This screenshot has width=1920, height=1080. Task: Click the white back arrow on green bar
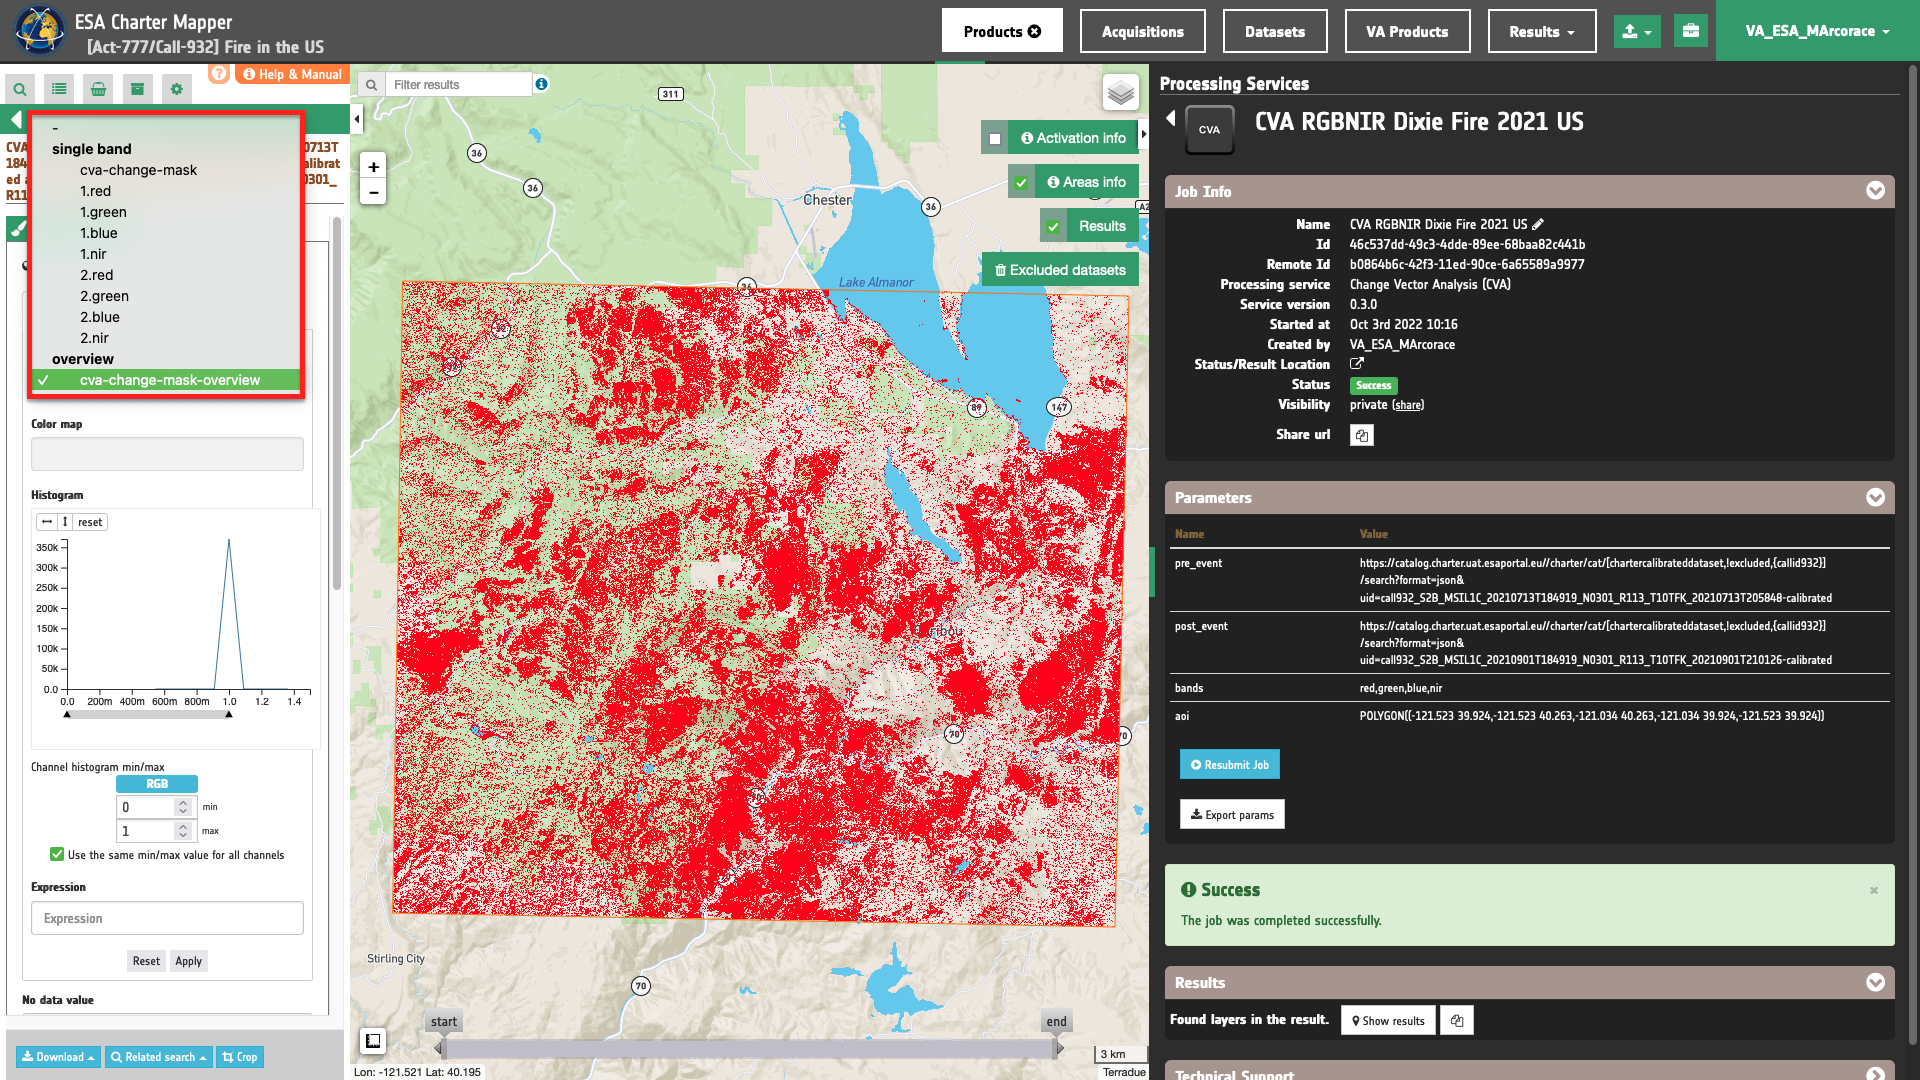coord(15,120)
